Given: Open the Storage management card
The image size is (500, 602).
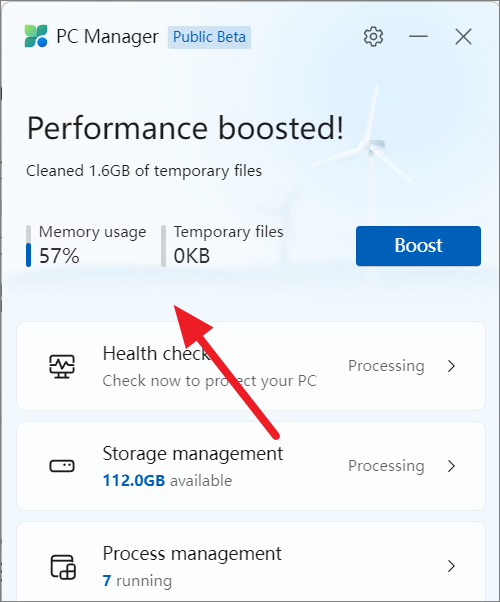Looking at the screenshot, I should click(251, 466).
